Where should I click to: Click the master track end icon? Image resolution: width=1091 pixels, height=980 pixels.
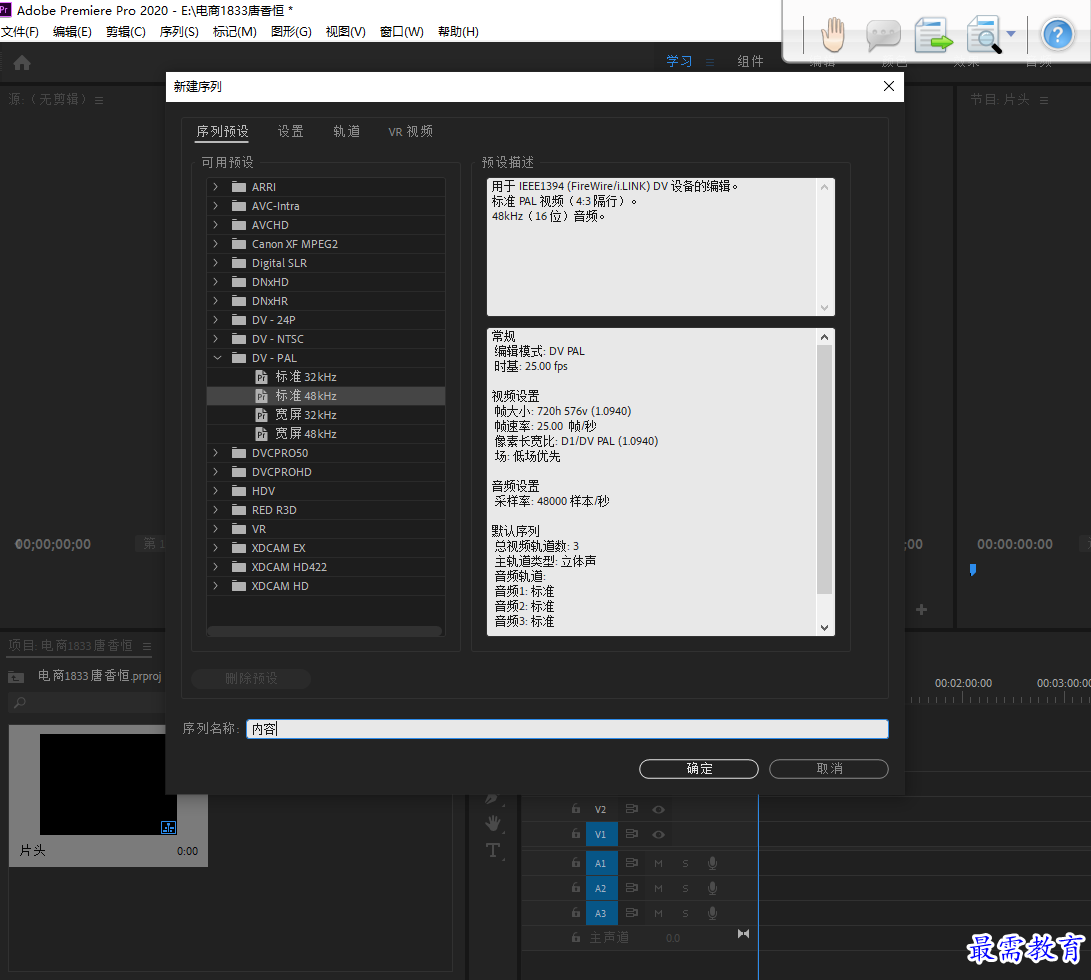tap(743, 934)
